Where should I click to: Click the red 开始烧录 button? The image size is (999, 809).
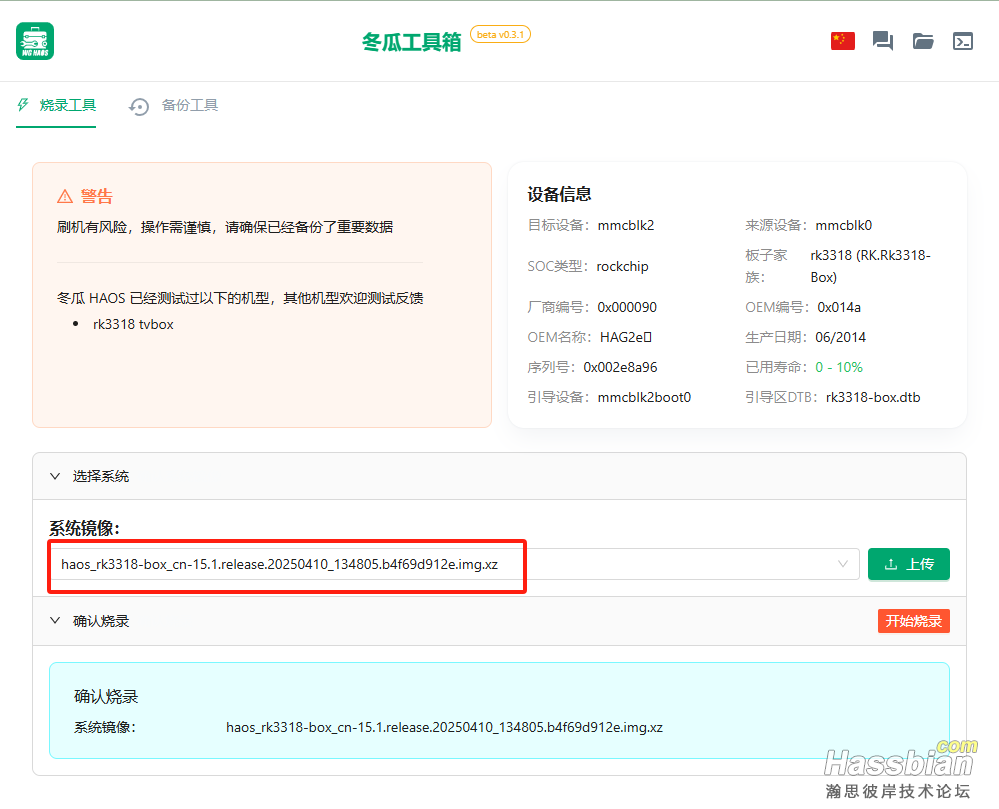click(914, 621)
